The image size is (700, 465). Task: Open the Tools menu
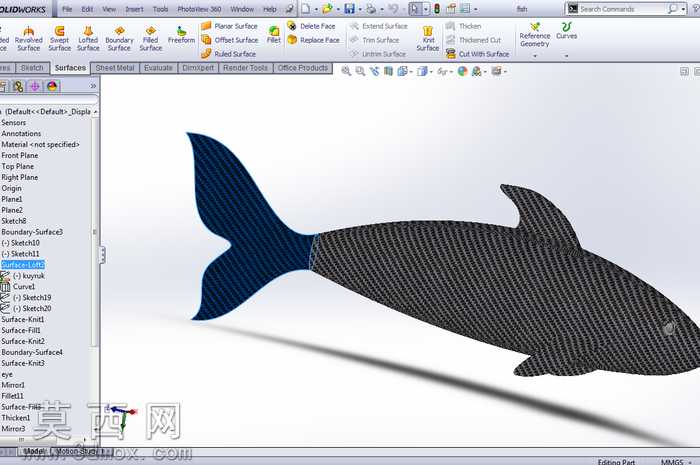click(160, 9)
